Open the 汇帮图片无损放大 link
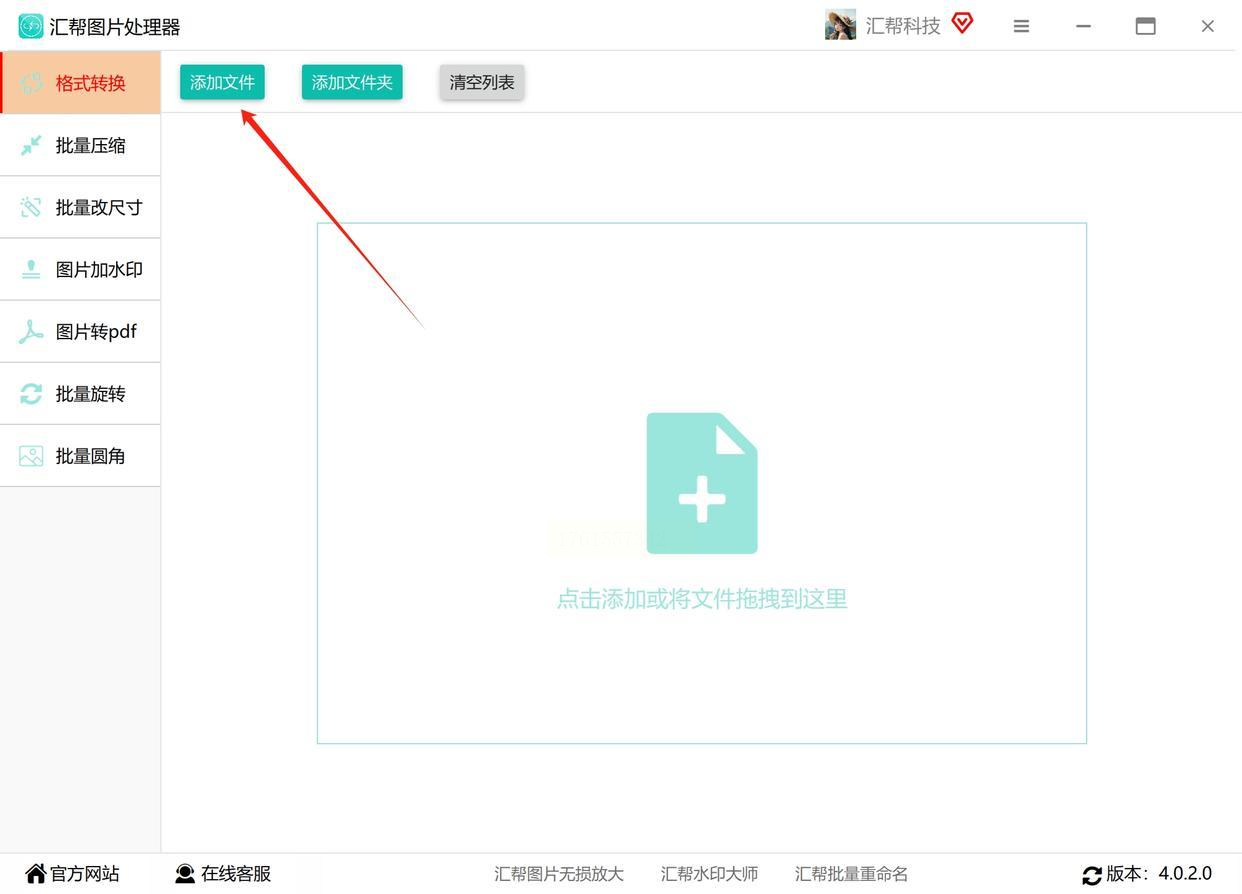The image size is (1242, 894). [x=559, y=874]
